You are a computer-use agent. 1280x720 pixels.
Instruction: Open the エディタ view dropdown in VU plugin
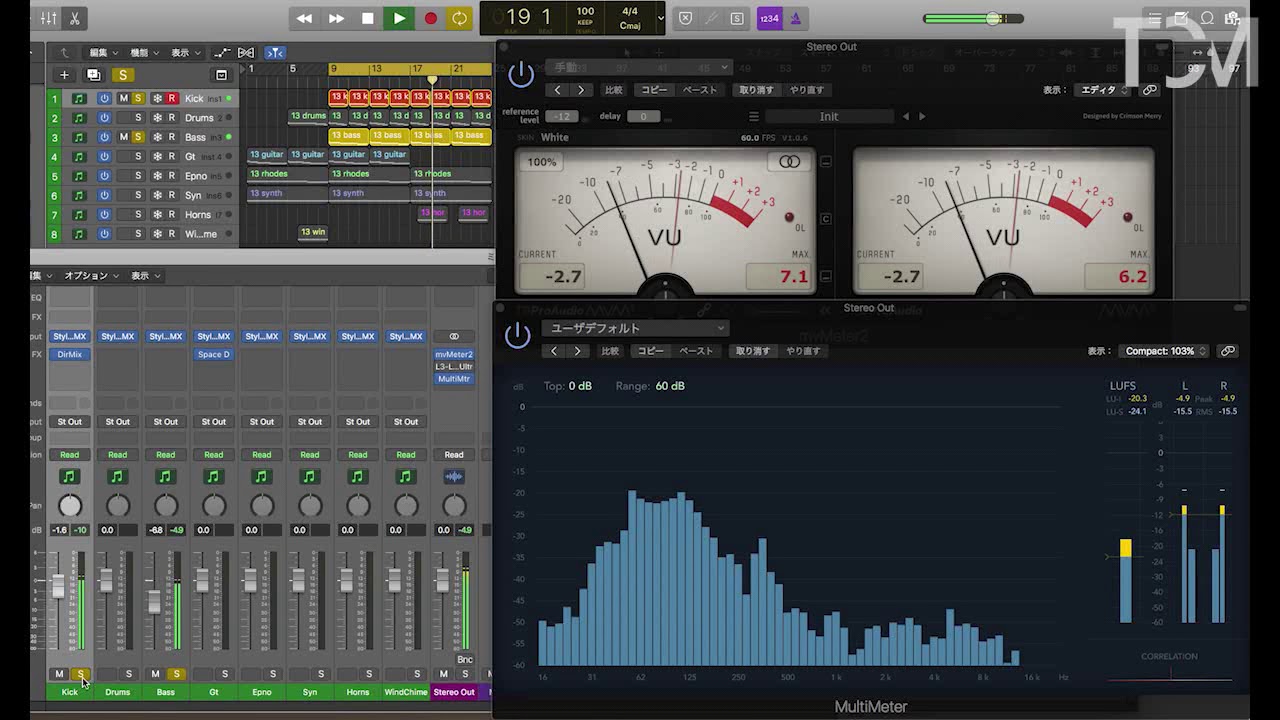1103,90
